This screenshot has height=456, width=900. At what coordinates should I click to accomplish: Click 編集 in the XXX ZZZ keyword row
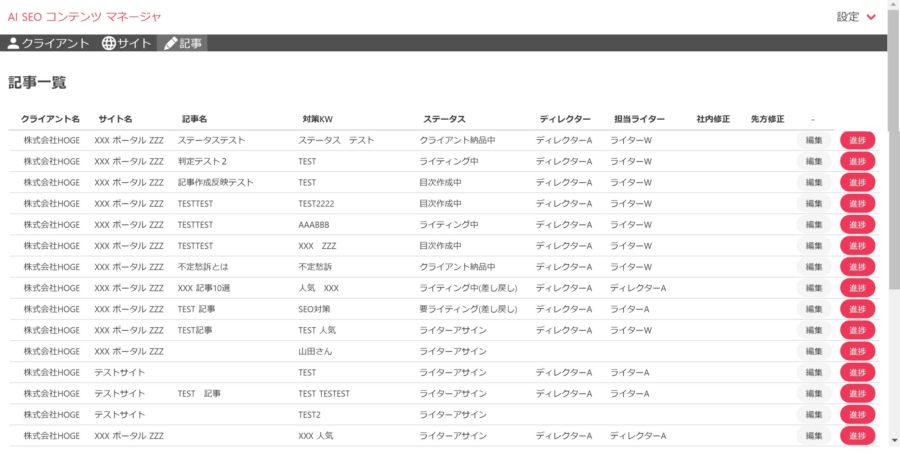click(x=814, y=246)
